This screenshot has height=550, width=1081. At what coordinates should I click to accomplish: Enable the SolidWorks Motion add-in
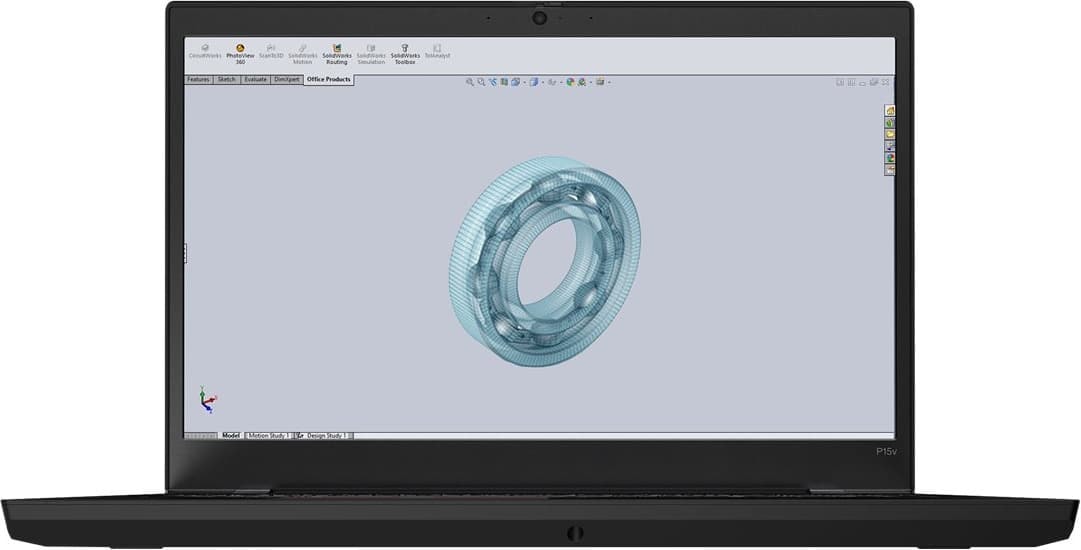[303, 54]
